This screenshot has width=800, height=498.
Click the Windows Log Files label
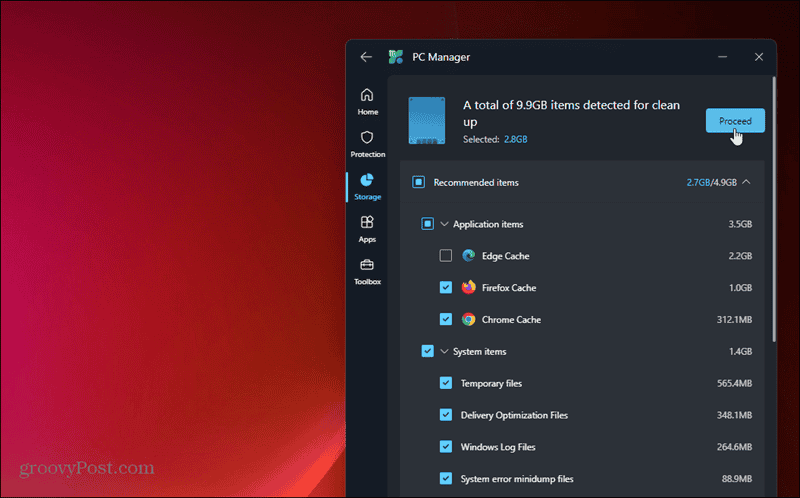(x=498, y=447)
